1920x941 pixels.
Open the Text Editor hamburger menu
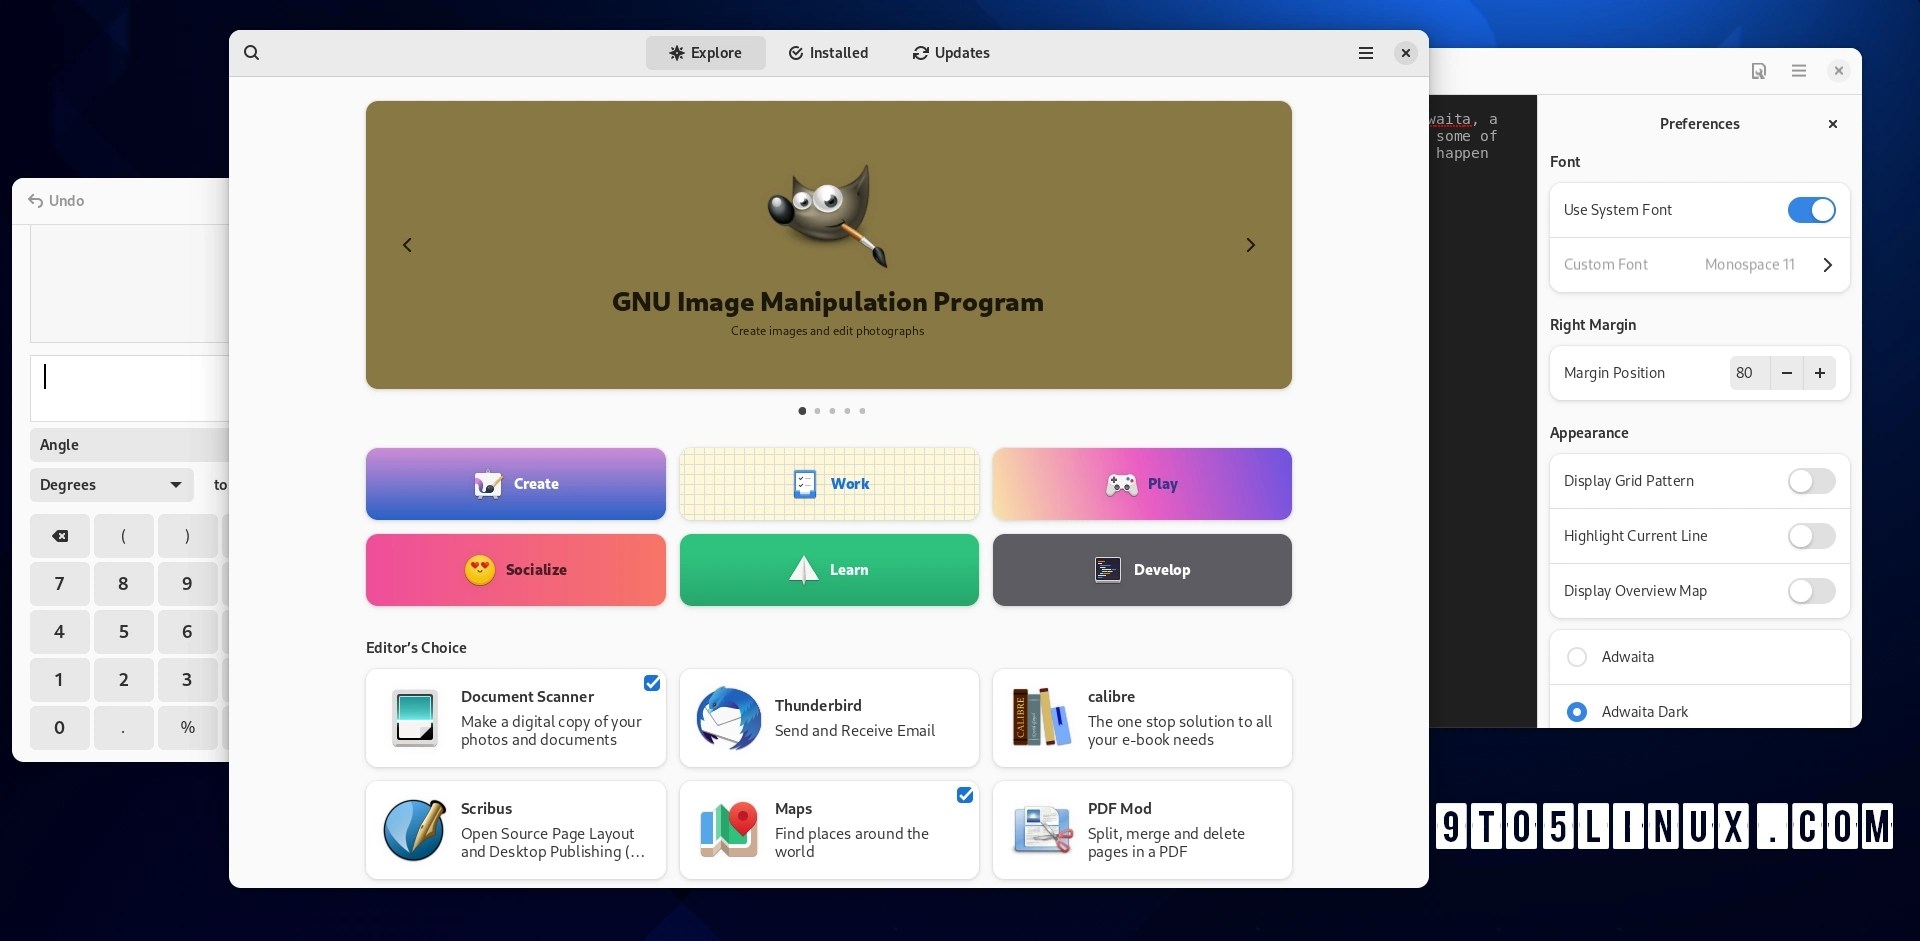coord(1798,71)
